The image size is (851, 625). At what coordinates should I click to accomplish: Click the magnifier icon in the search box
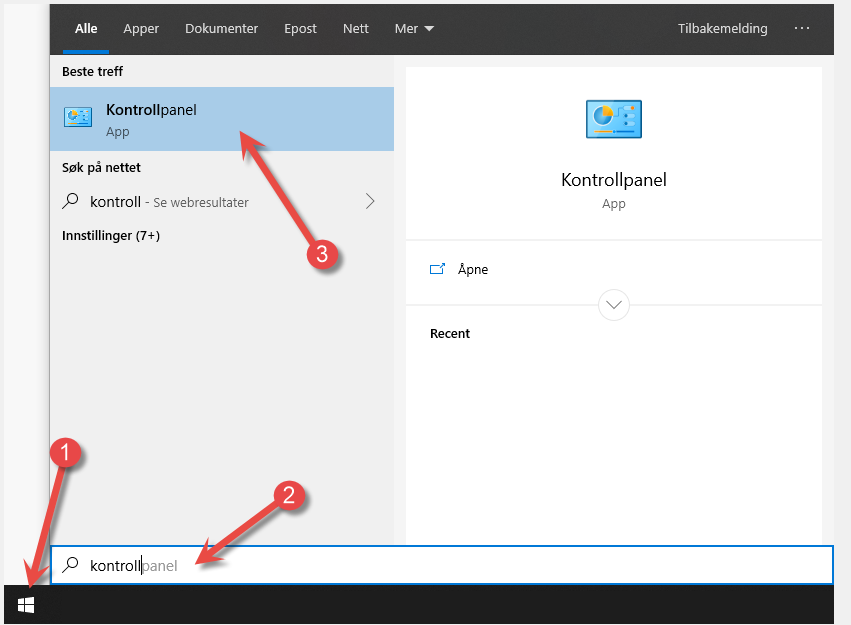(70, 565)
